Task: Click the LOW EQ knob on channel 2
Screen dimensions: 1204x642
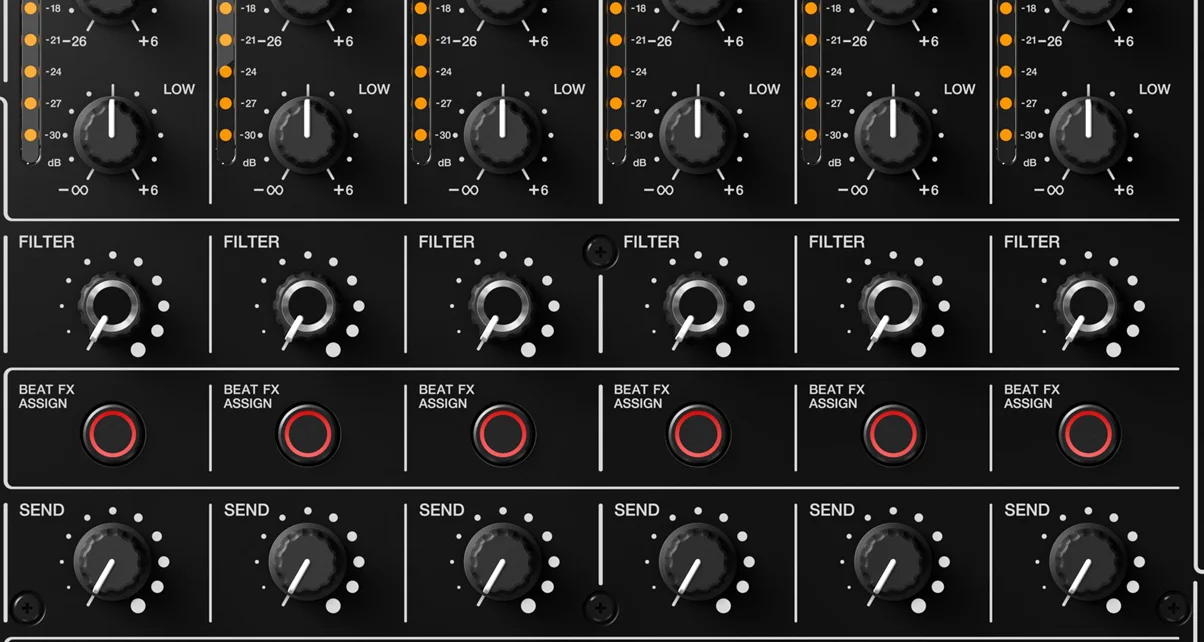Action: click(x=307, y=134)
